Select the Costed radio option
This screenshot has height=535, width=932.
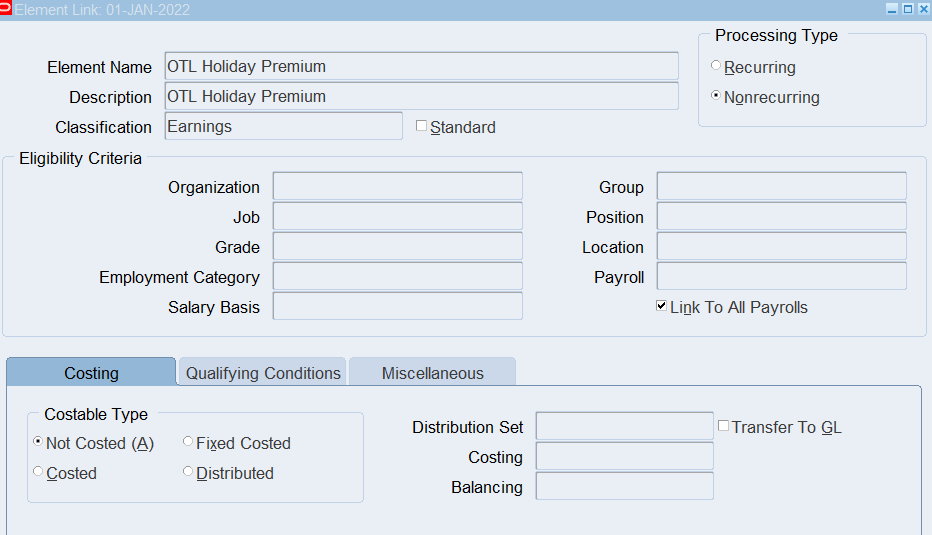[38, 471]
